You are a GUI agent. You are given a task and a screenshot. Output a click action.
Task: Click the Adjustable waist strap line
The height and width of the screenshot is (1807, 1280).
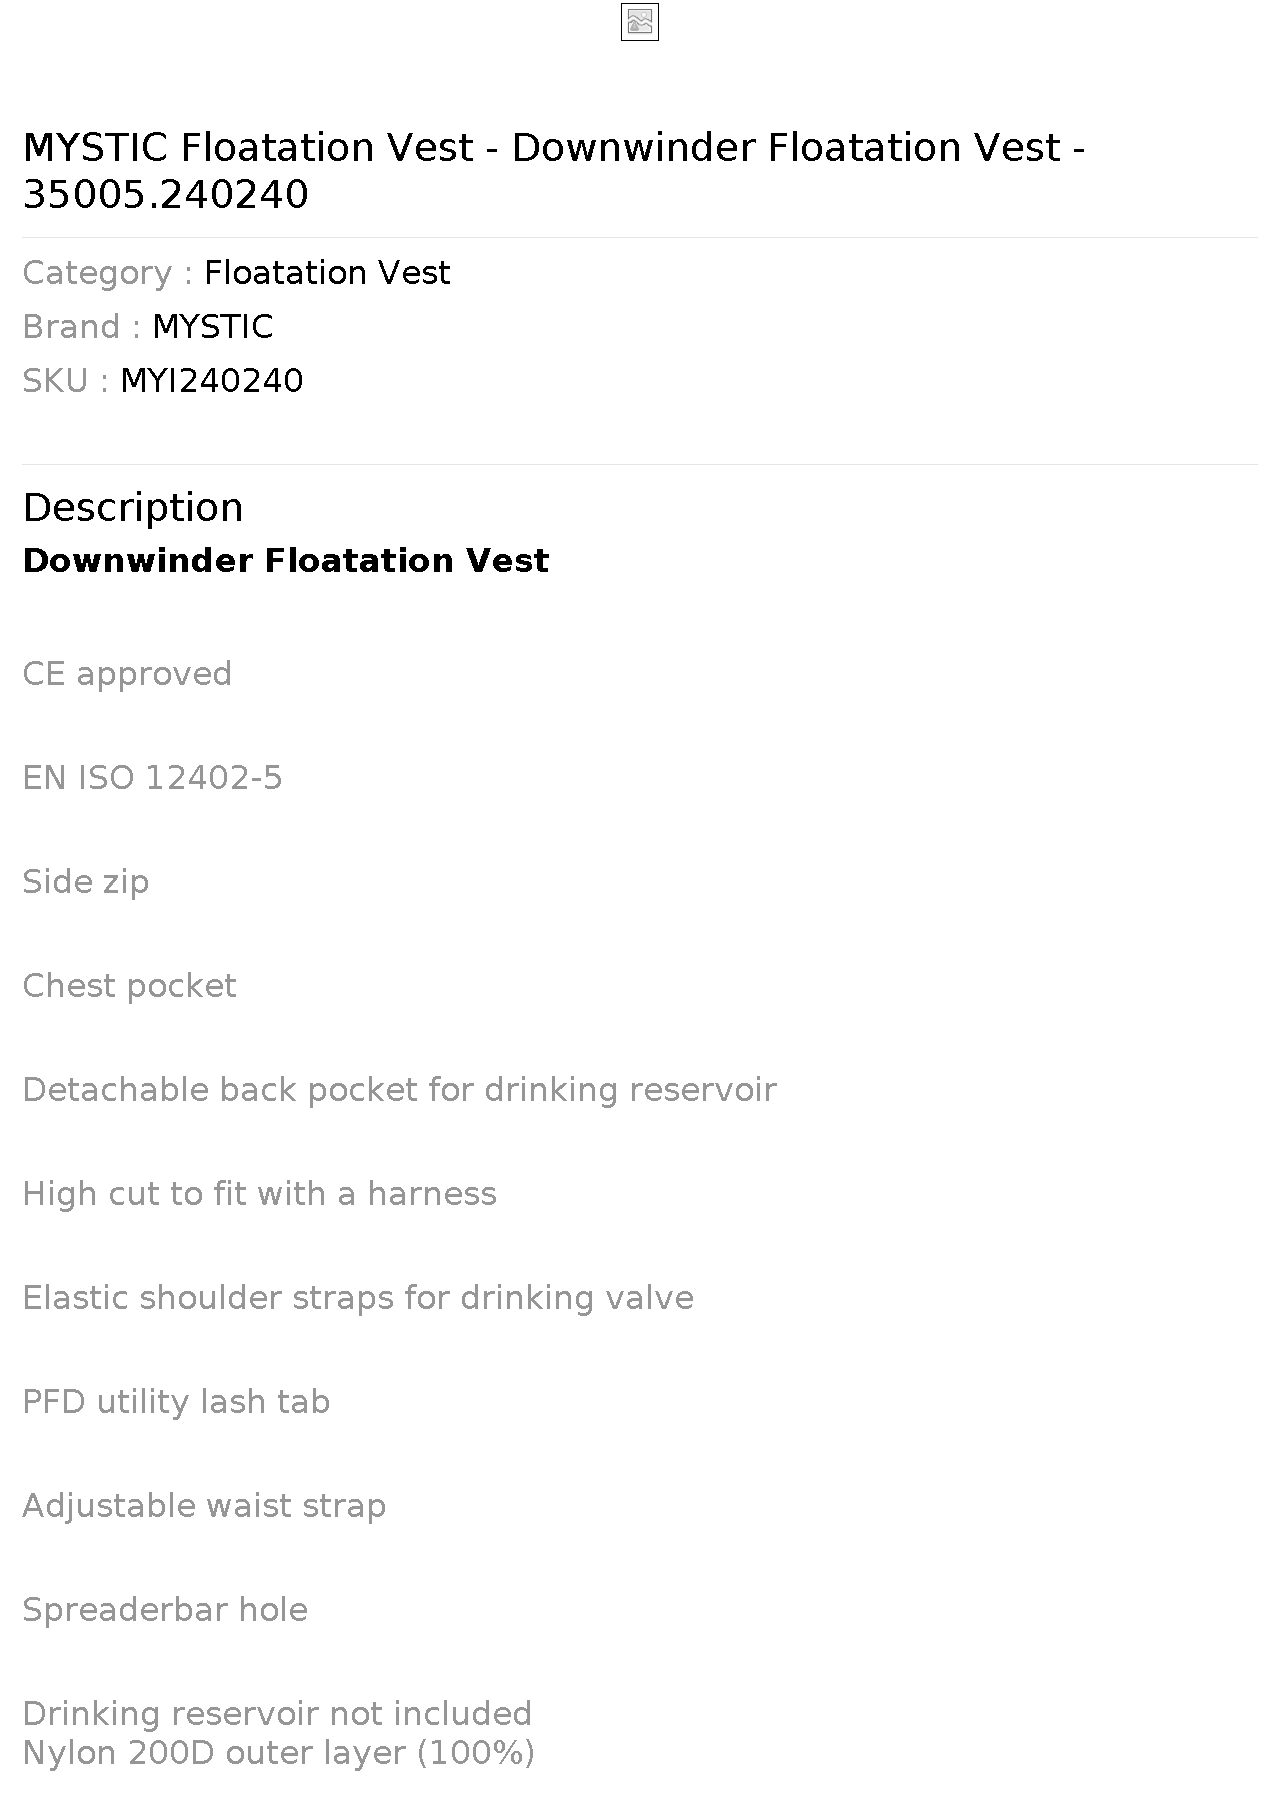(204, 1506)
